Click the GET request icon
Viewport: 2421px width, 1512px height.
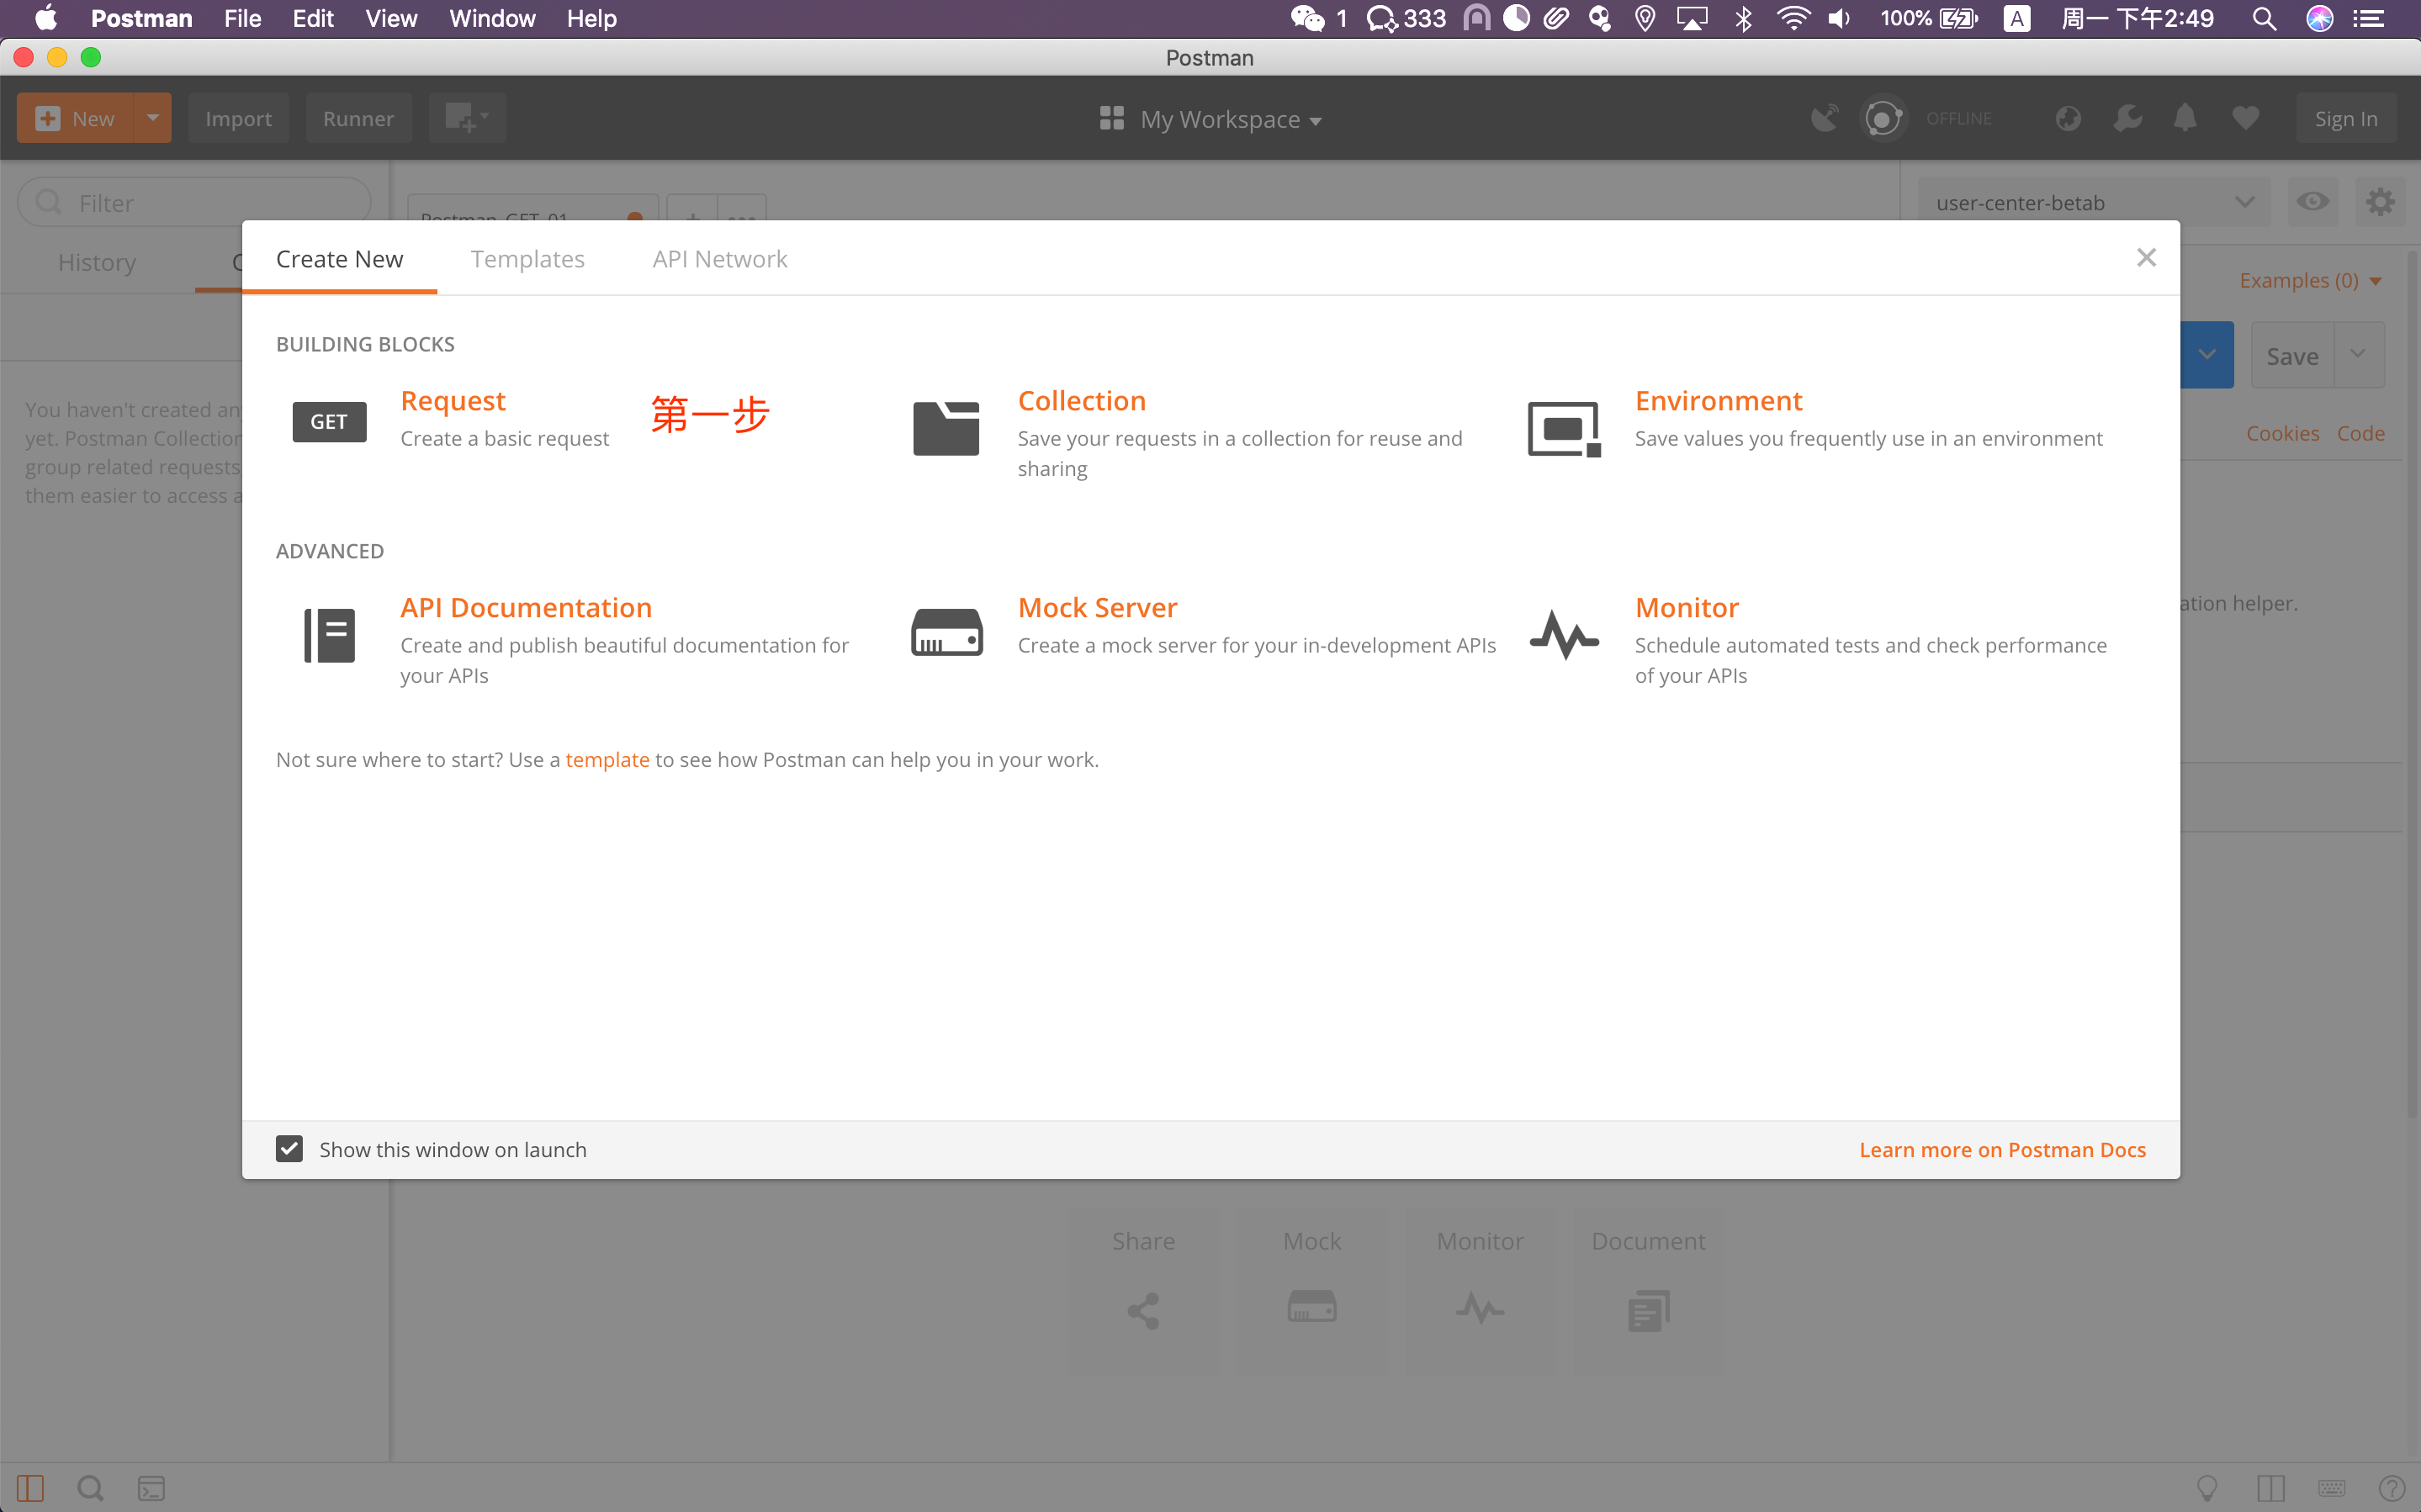329,421
